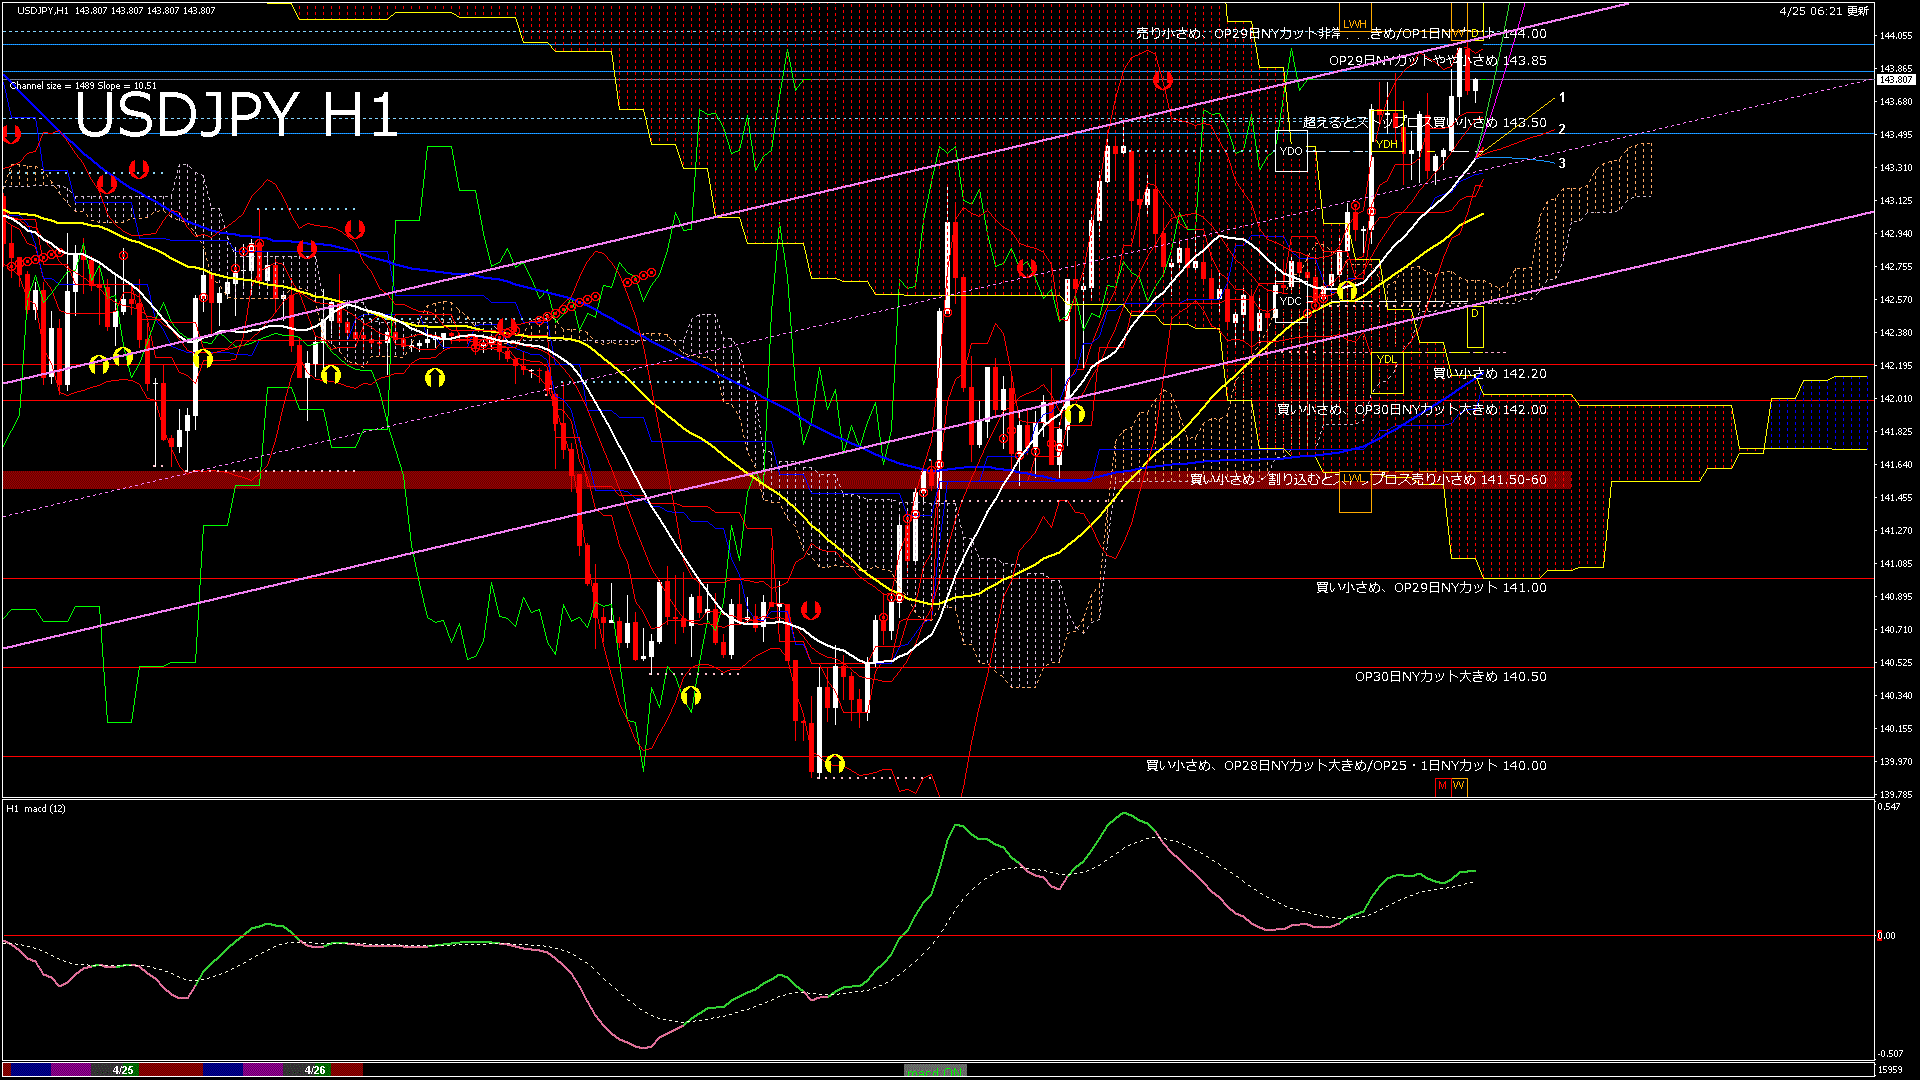The height and width of the screenshot is (1080, 1920).
Task: Click the -0.507 value on MACD scale
Action: pos(1890,1053)
